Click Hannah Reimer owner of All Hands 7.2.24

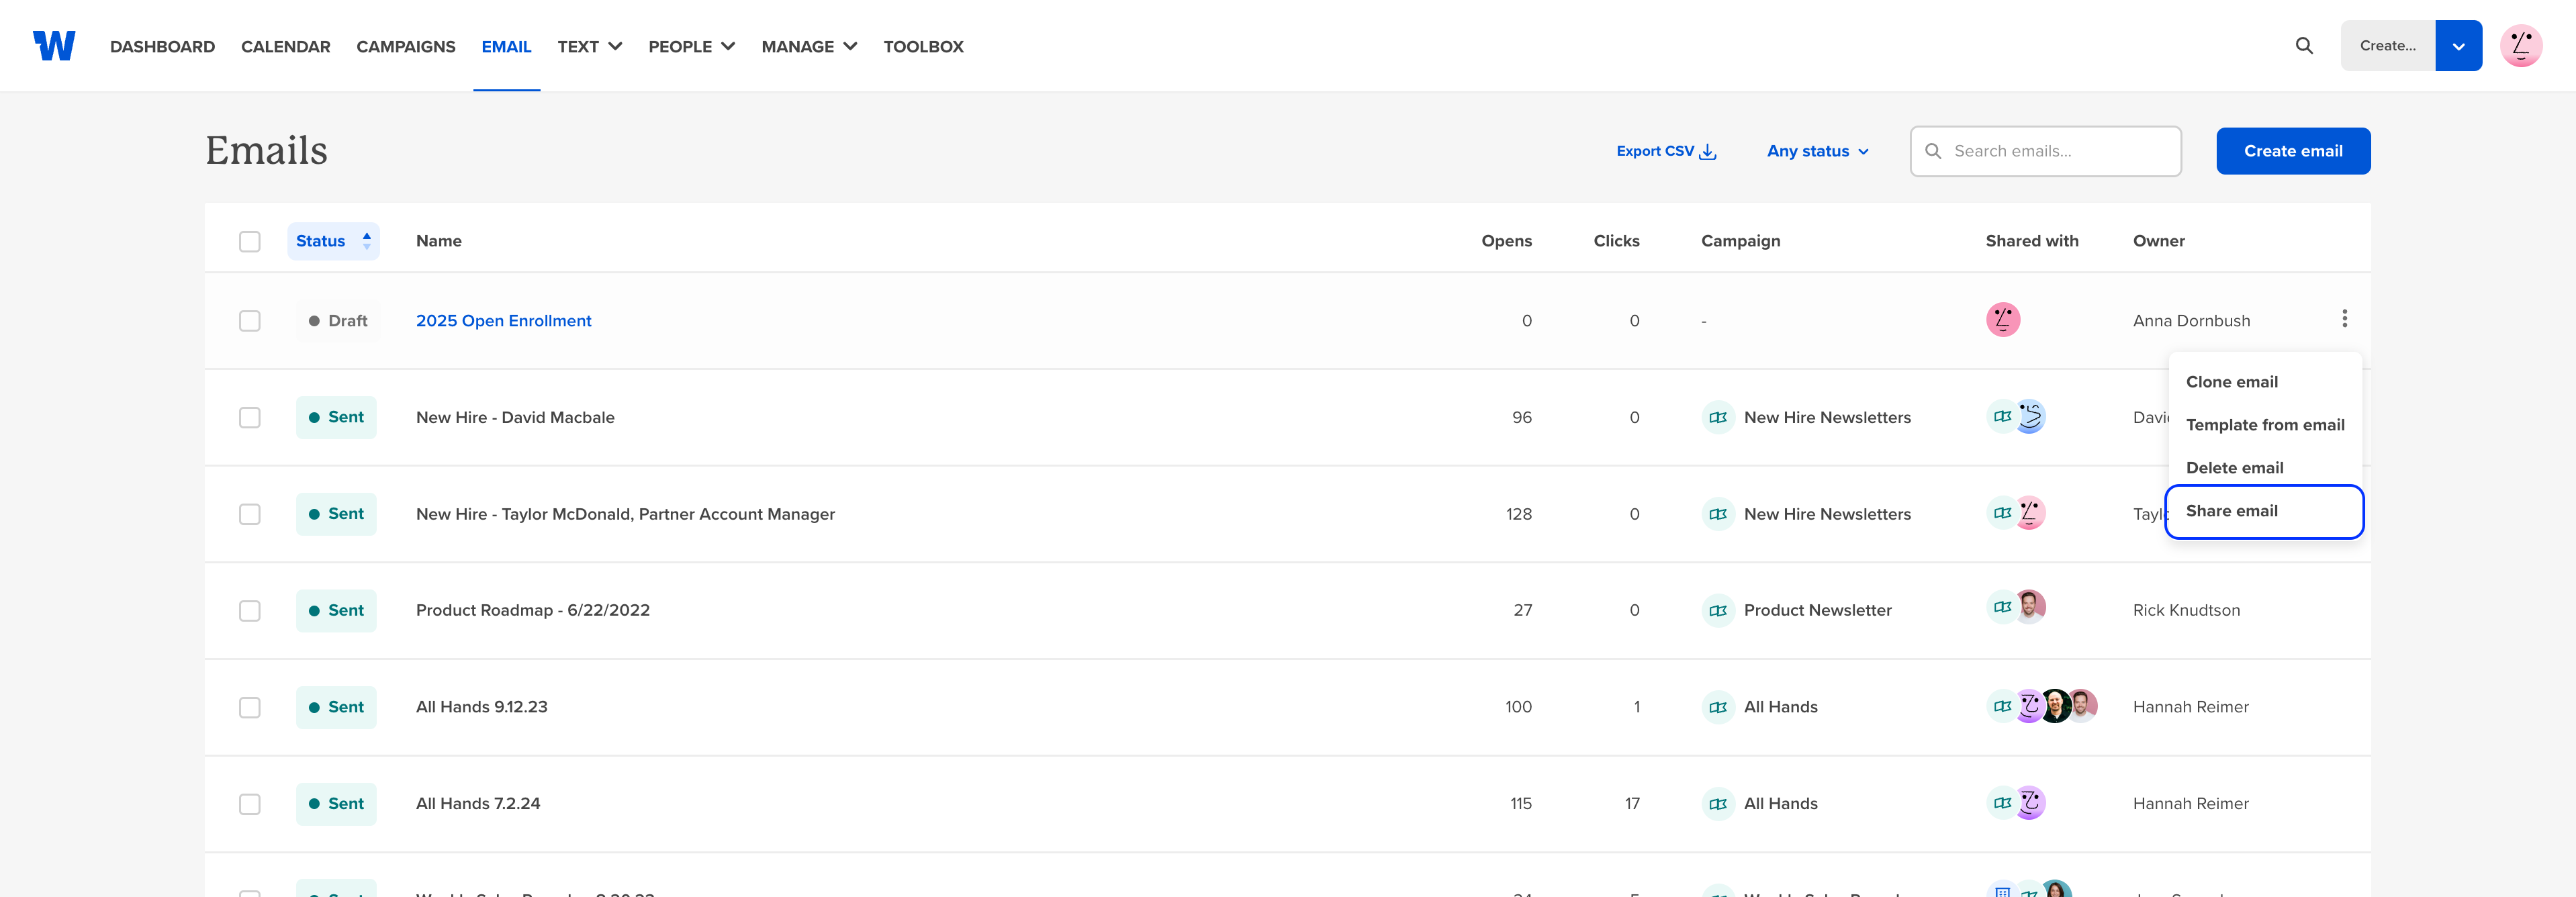click(x=2190, y=804)
